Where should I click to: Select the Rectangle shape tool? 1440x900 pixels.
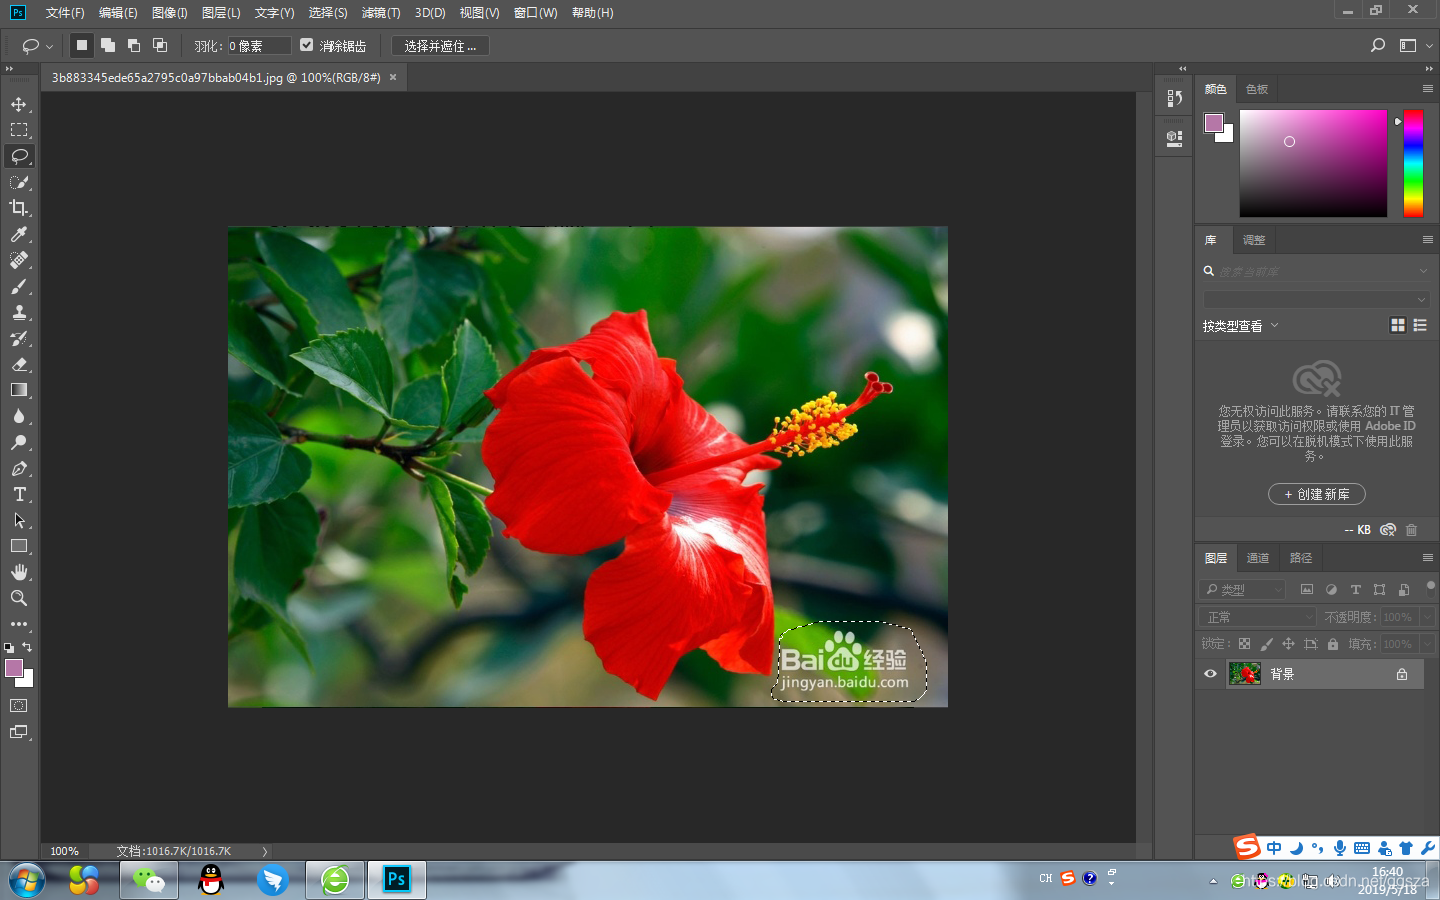pos(19,546)
